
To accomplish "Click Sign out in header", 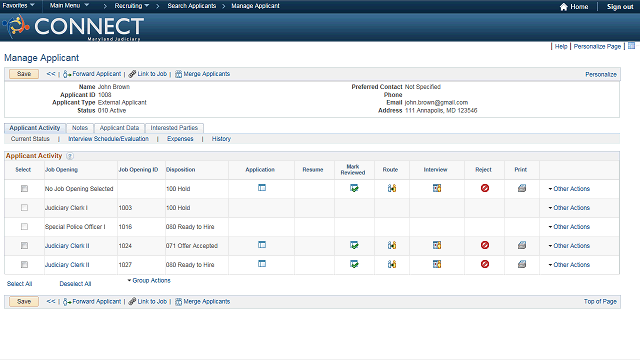I will pyautogui.click(x=620, y=7).
